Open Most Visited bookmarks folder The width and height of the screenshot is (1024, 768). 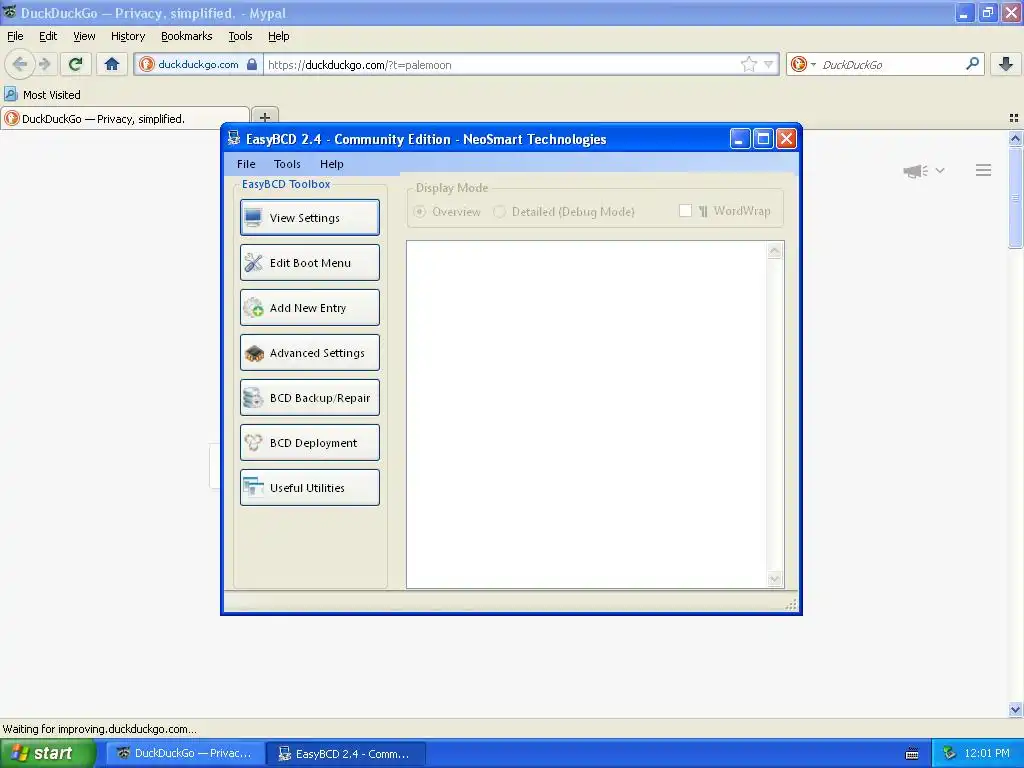click(42, 95)
